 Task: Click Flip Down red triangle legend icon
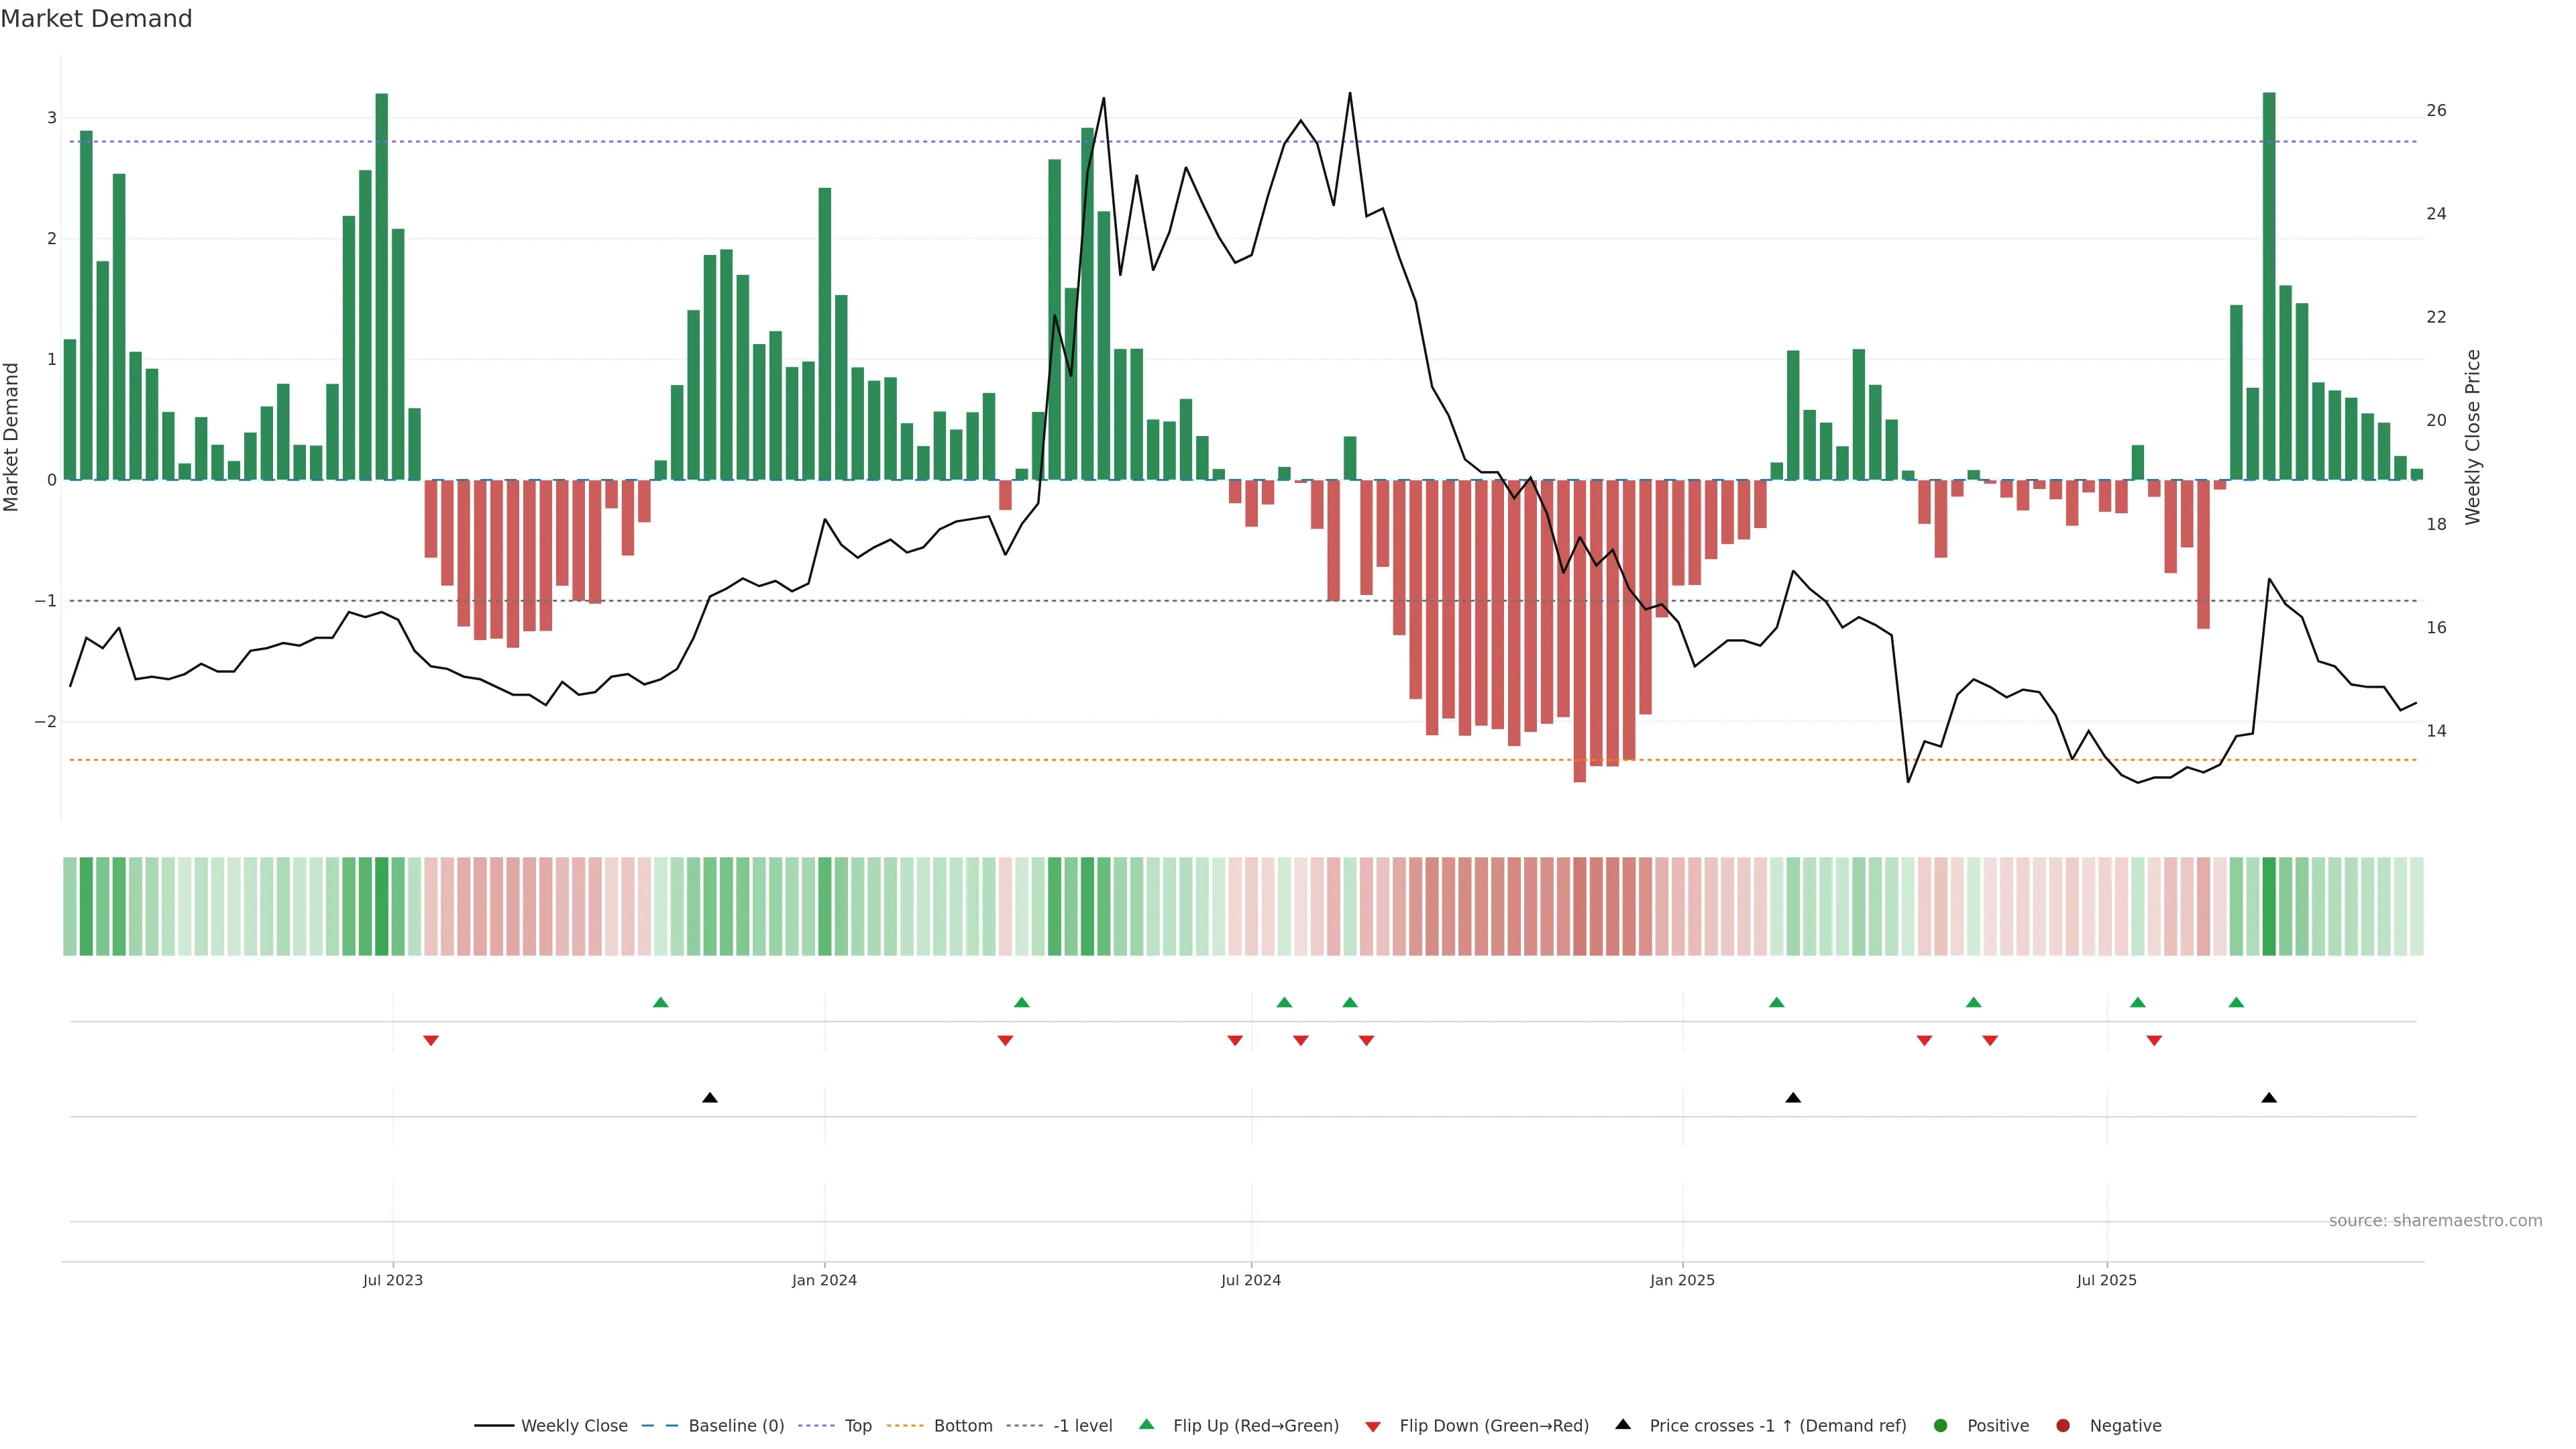pyautogui.click(x=1373, y=1427)
